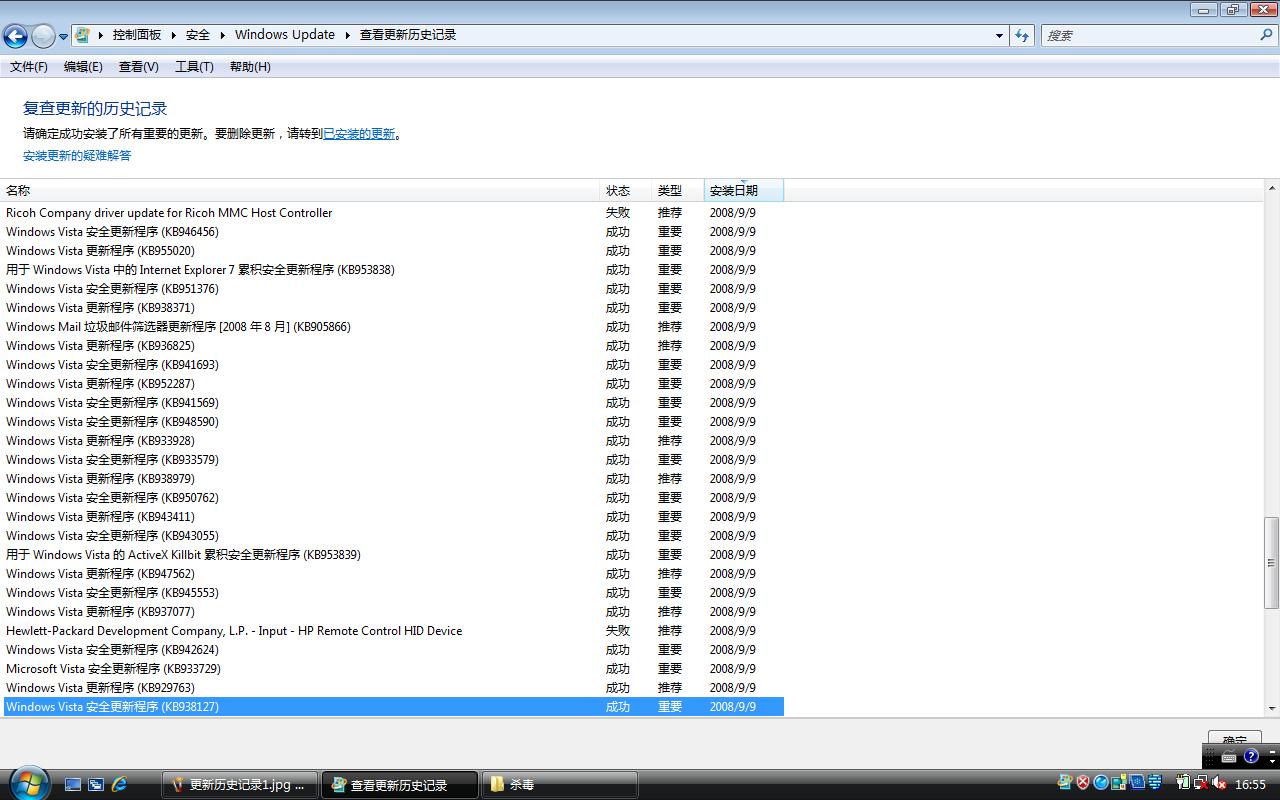This screenshot has height=800, width=1280.
Task: Select the KB951376 security update row
Action: click(x=392, y=289)
